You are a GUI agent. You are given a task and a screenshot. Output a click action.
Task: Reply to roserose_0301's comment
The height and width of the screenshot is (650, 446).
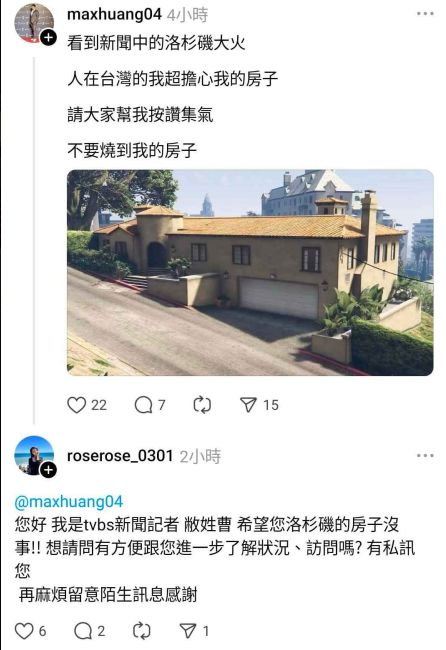coord(83,631)
